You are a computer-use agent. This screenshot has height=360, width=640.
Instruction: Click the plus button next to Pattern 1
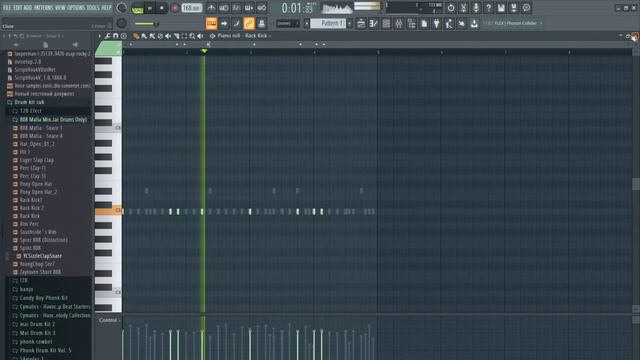coord(350,24)
